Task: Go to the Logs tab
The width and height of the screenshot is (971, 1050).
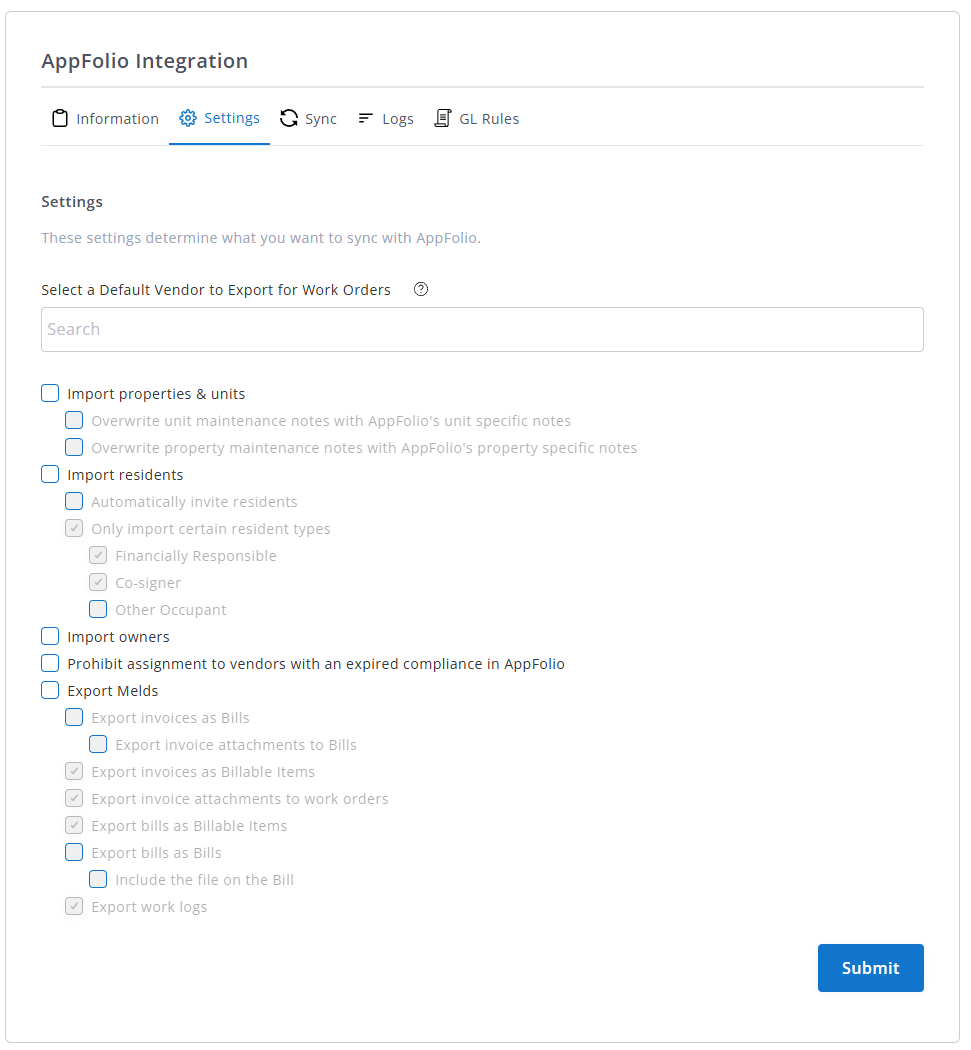Action: pyautogui.click(x=397, y=119)
